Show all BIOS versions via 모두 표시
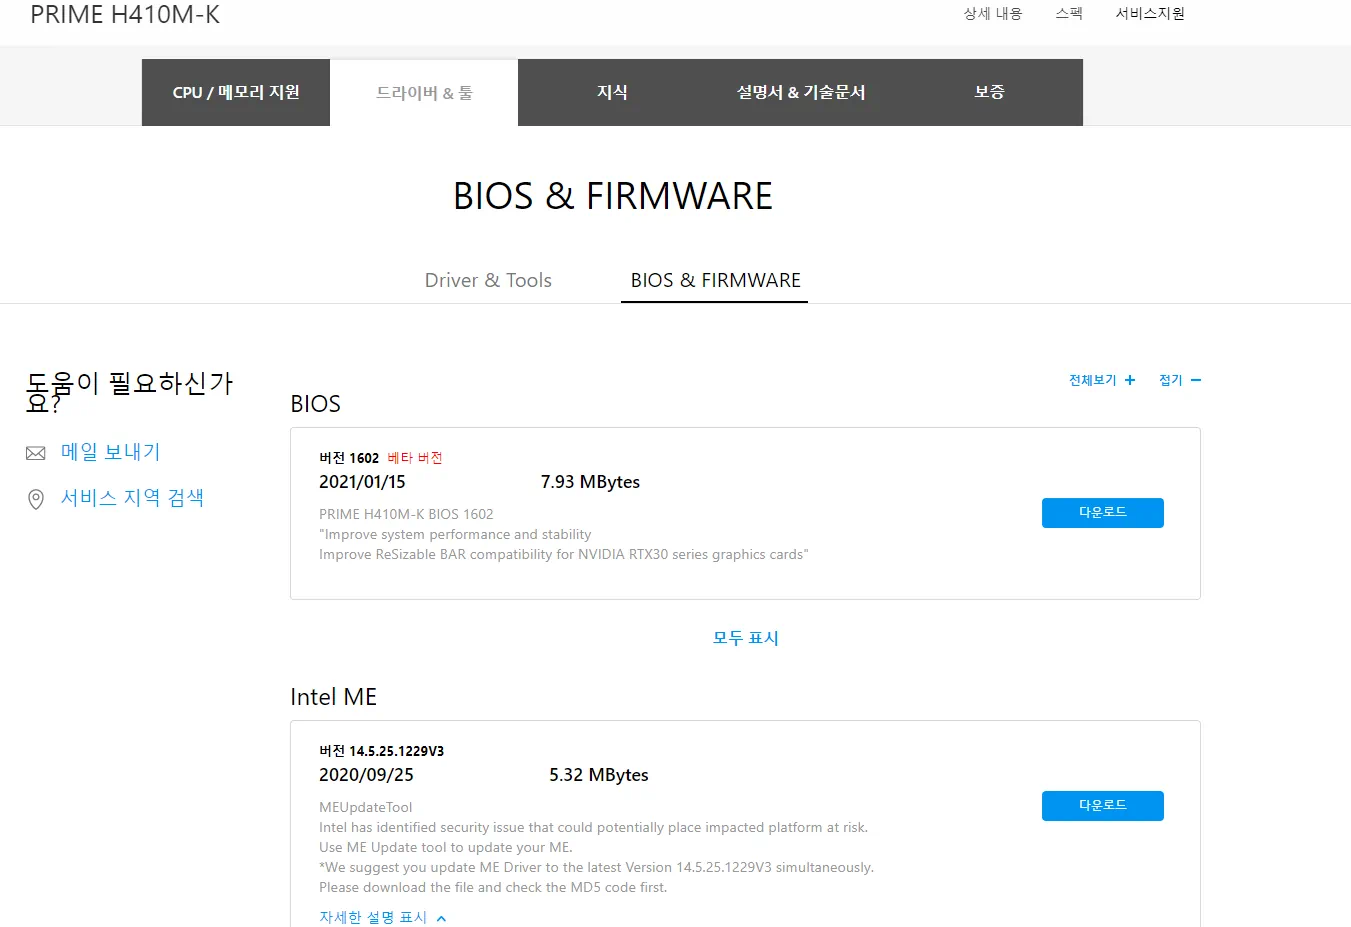Screen dimensions: 1351x927 [745, 638]
